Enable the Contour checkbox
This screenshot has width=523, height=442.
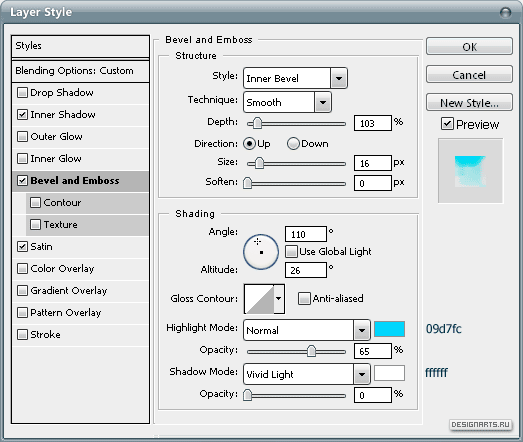[x=35, y=202]
